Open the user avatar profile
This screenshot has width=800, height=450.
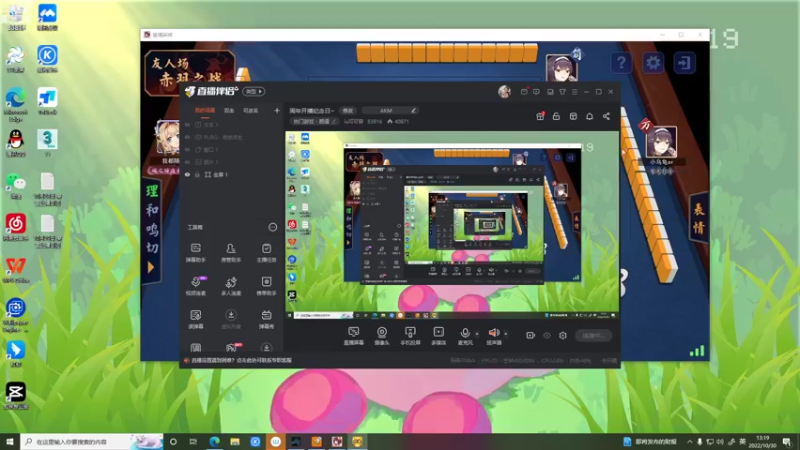point(504,91)
